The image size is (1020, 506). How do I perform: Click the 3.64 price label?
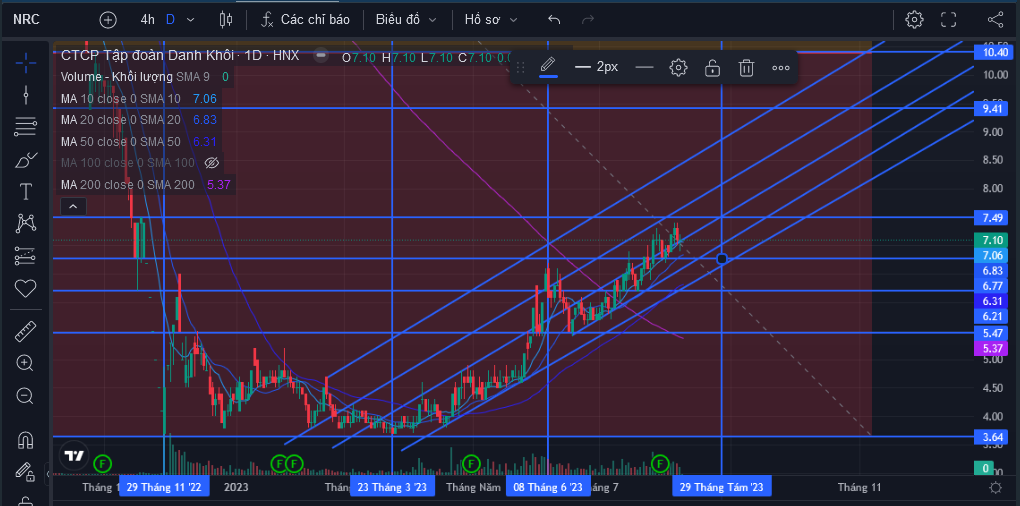[991, 436]
